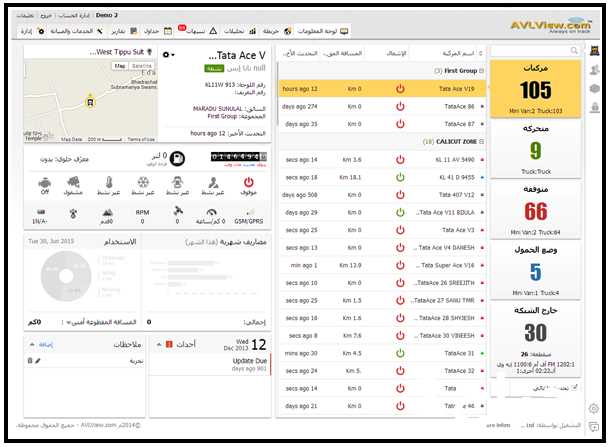Image resolution: width=610 pixels, height=447 pixels.
Task: Collapse the Notes panel arrow
Action: pos(32,344)
